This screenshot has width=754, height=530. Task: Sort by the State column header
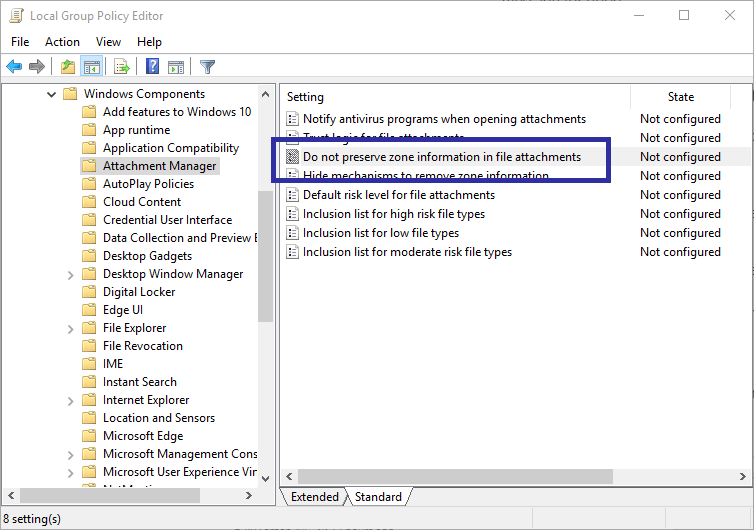[x=680, y=97]
